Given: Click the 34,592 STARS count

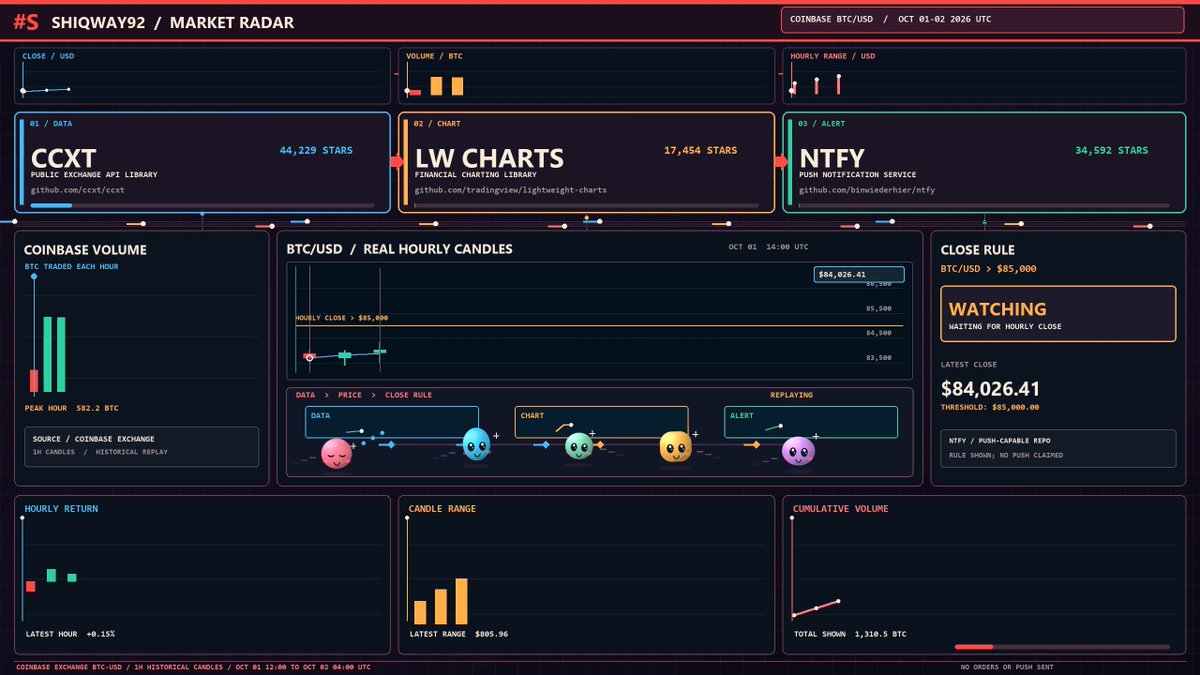Looking at the screenshot, I should [x=1112, y=151].
